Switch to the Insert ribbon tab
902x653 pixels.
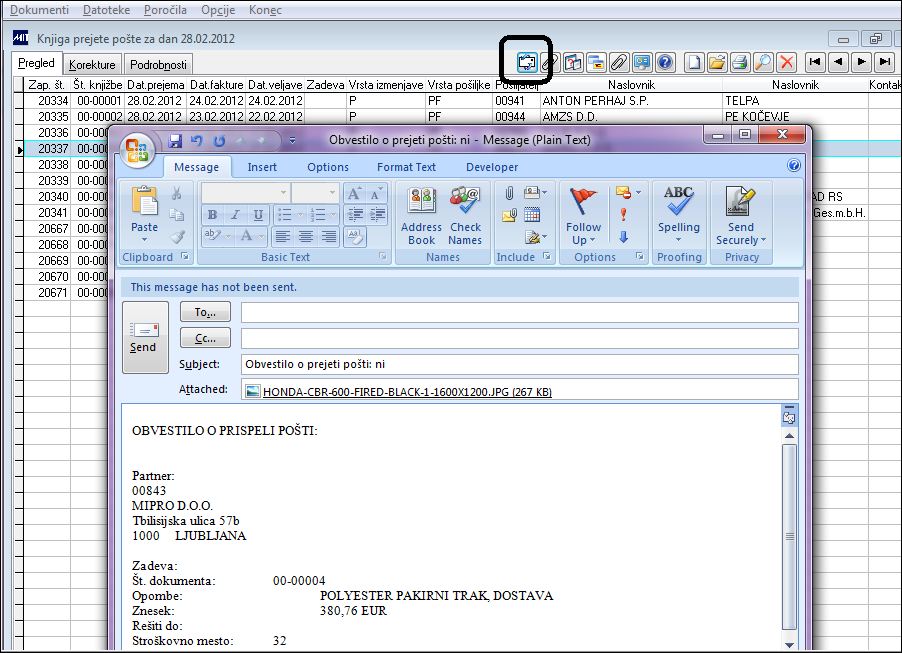262,167
